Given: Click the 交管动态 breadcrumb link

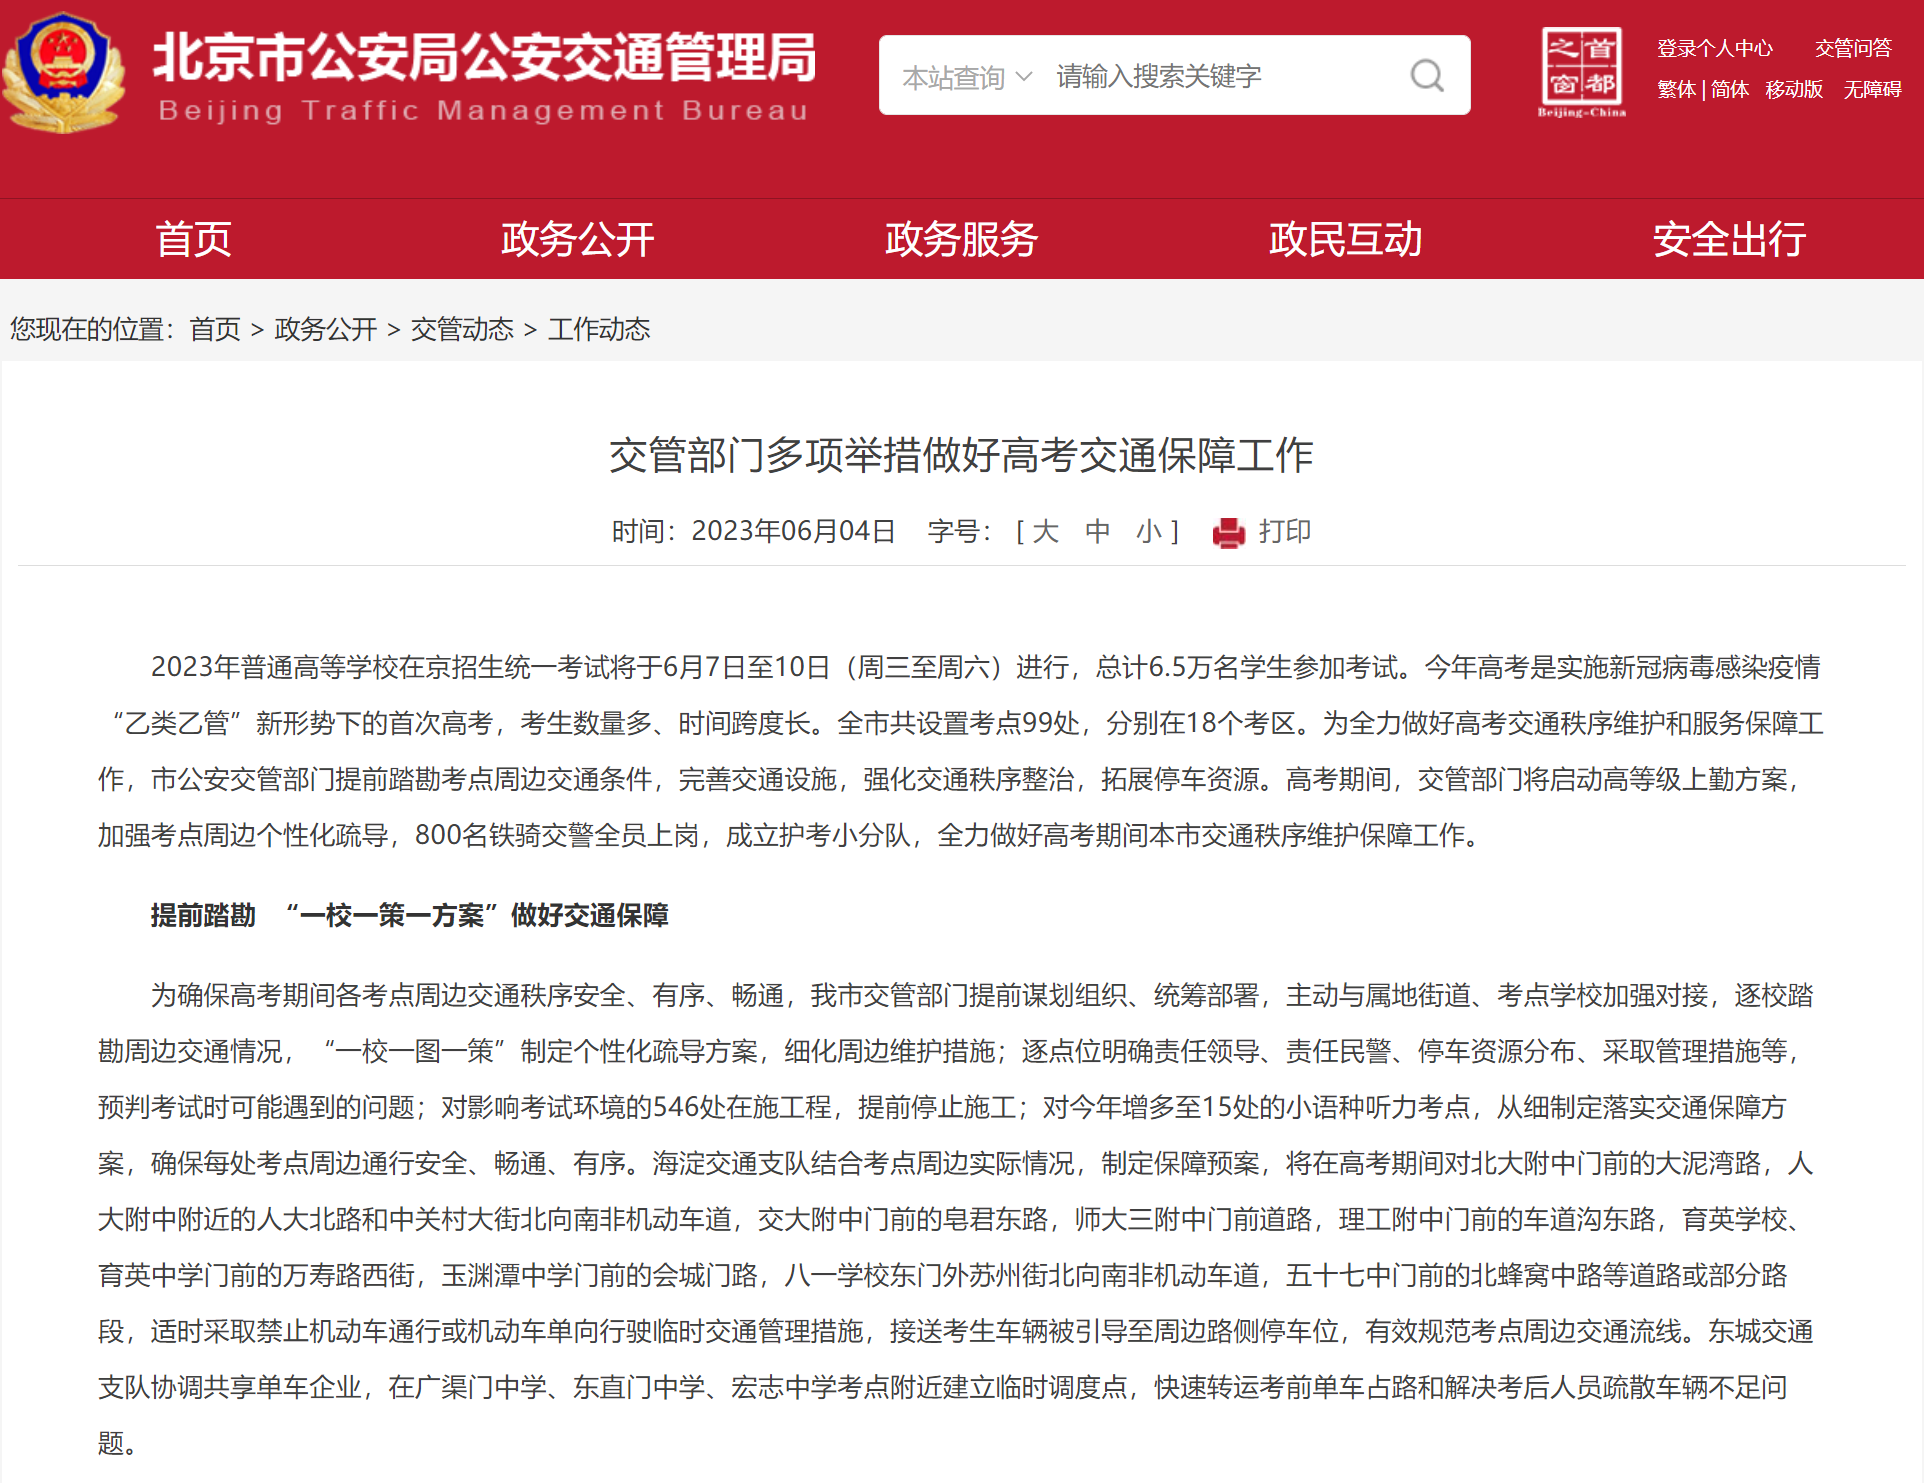Looking at the screenshot, I should pyautogui.click(x=462, y=329).
